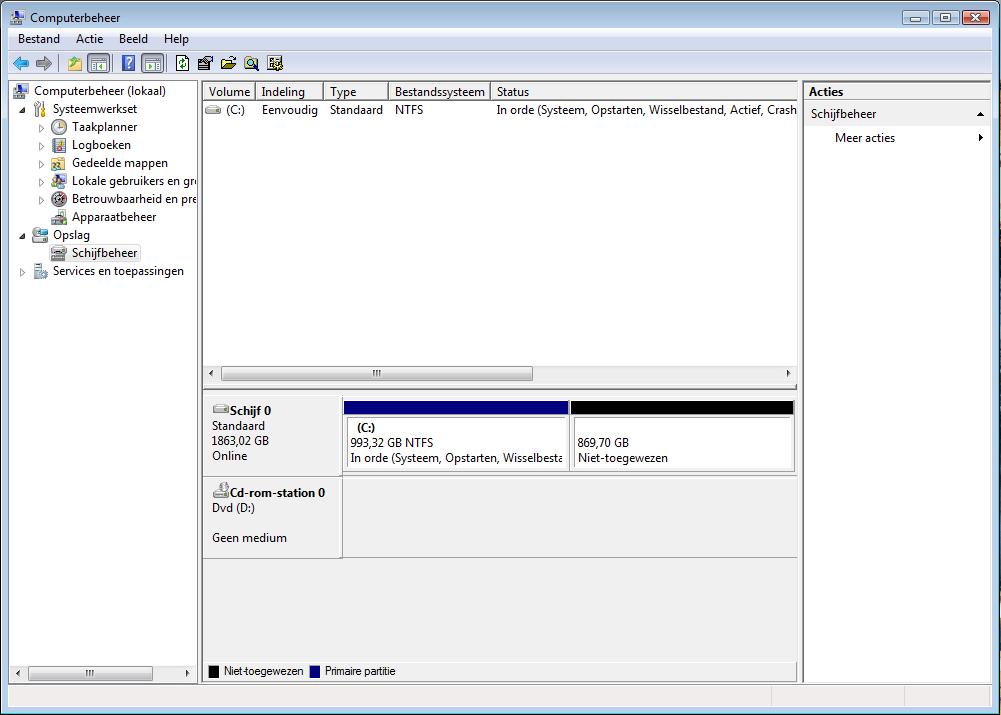The image size is (1001, 715).
Task: Click the Back arrow toolbar icon
Action: click(x=20, y=64)
